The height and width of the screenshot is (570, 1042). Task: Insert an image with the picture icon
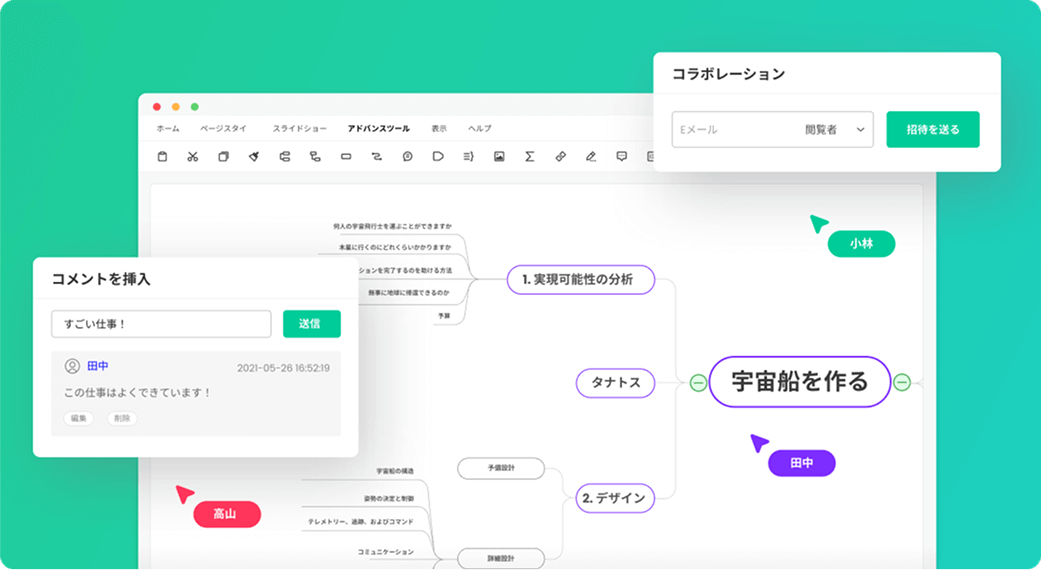pyautogui.click(x=499, y=156)
